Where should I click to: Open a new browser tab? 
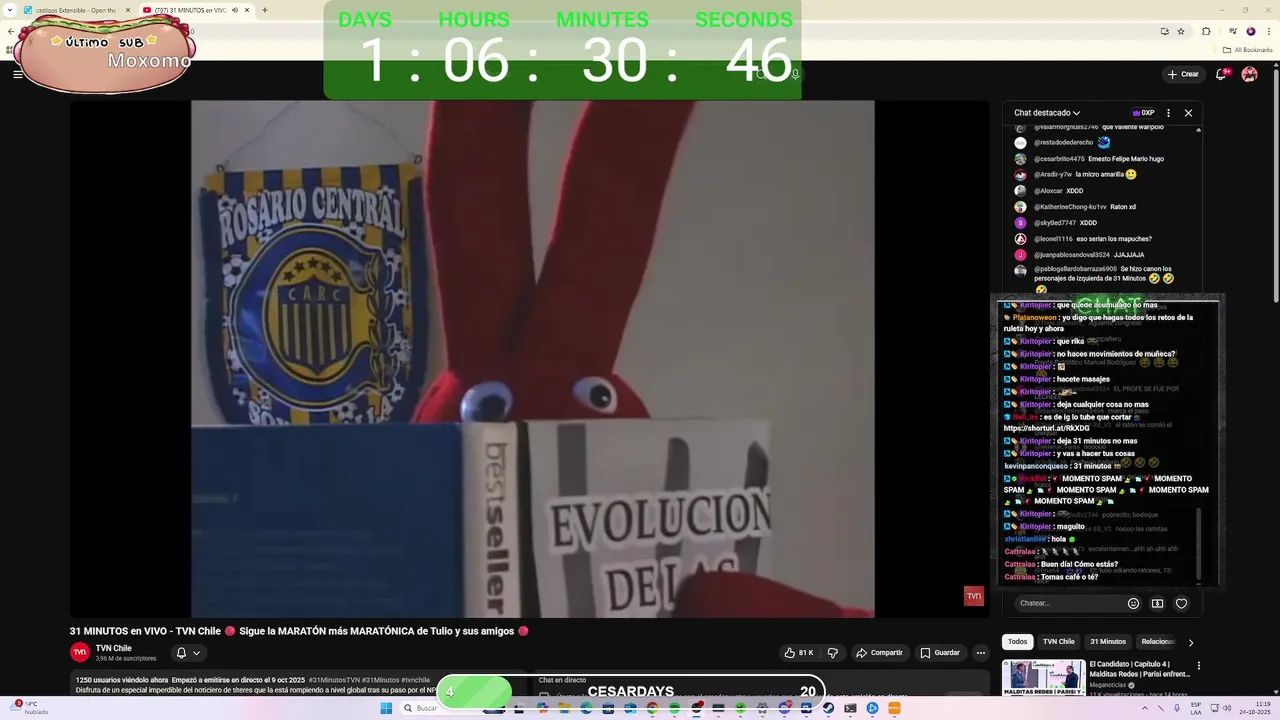(x=264, y=10)
